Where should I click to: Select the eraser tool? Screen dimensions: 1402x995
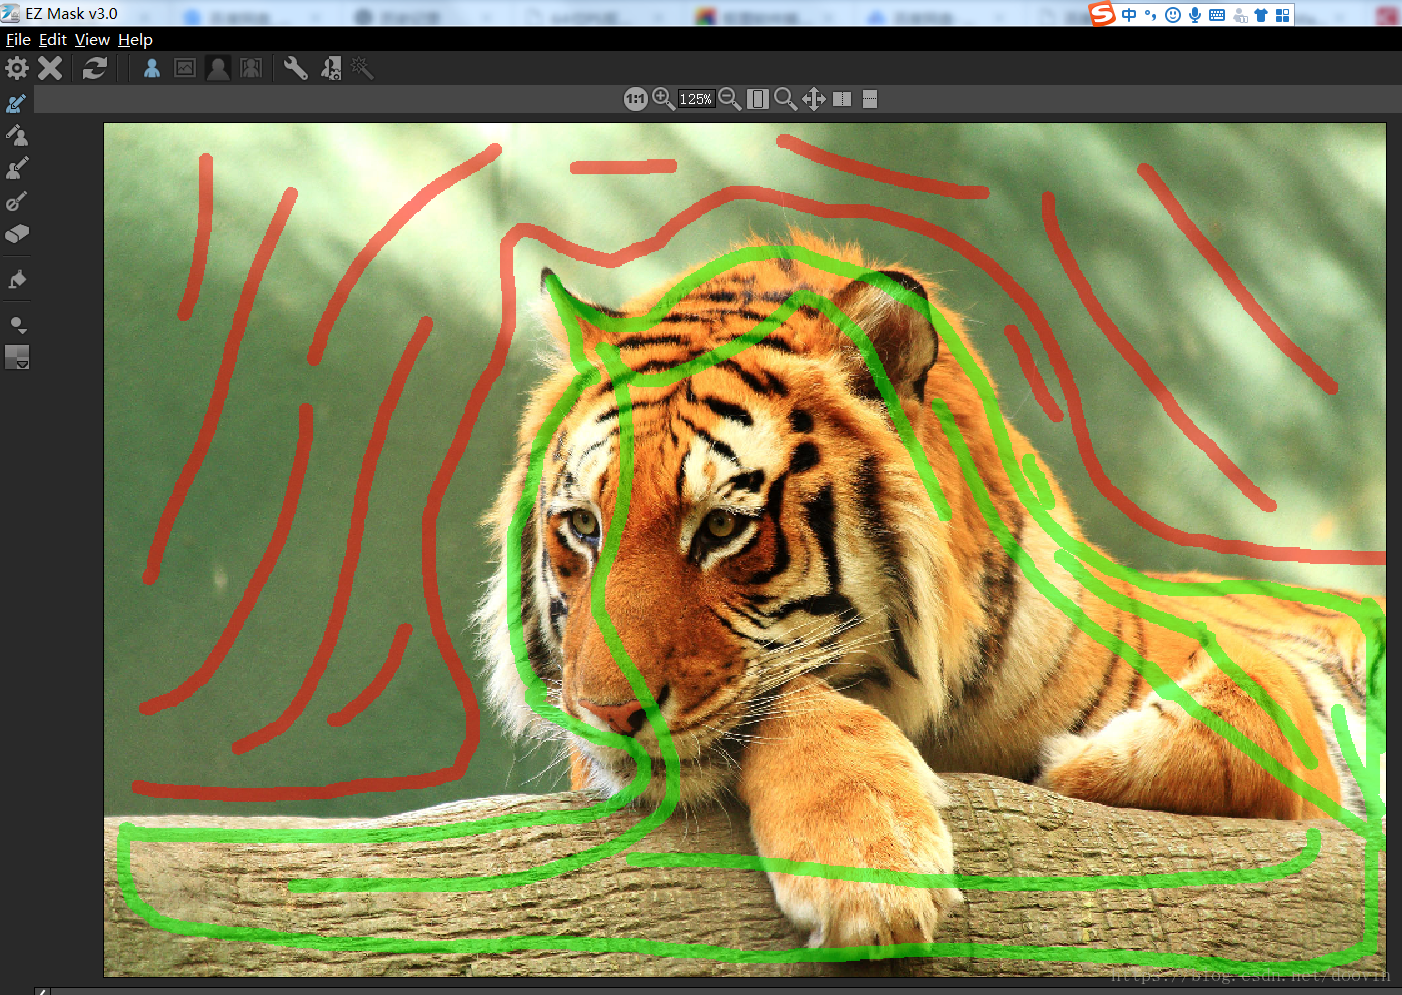click(17, 234)
